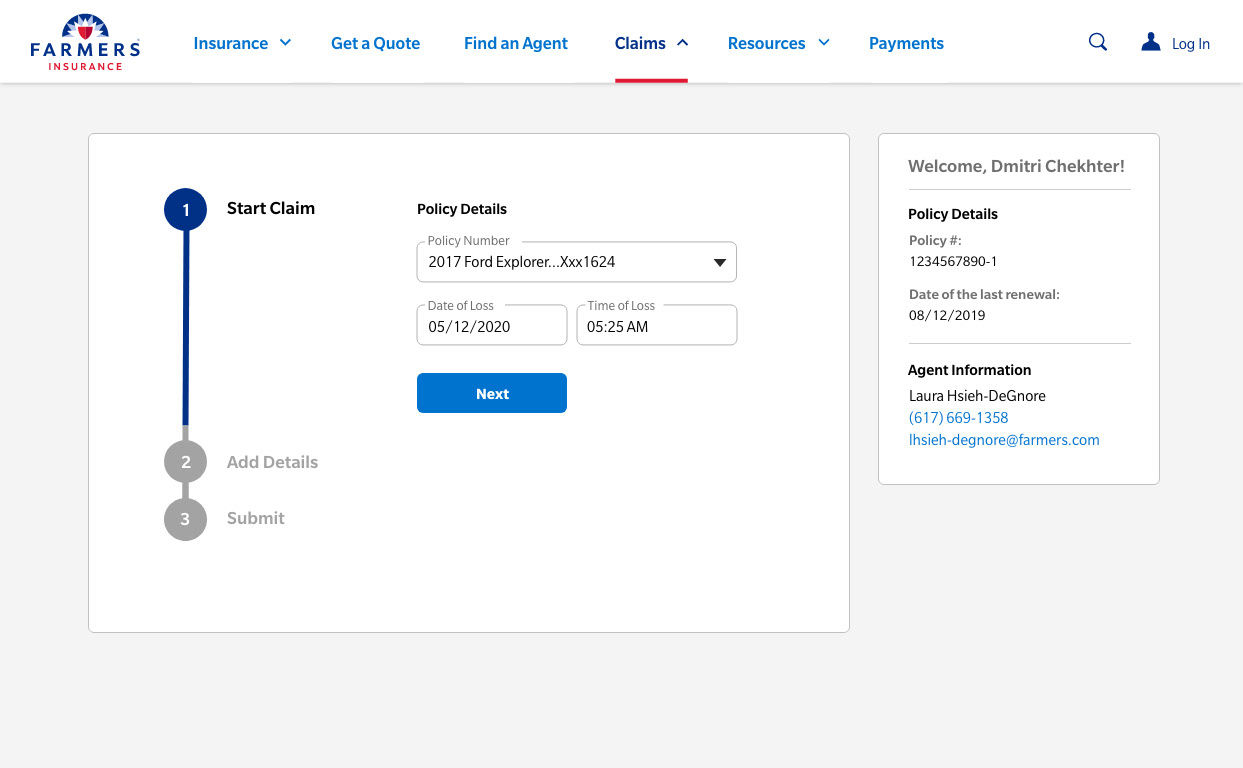
Task: Select step 3 circle indicator
Action: (185, 519)
